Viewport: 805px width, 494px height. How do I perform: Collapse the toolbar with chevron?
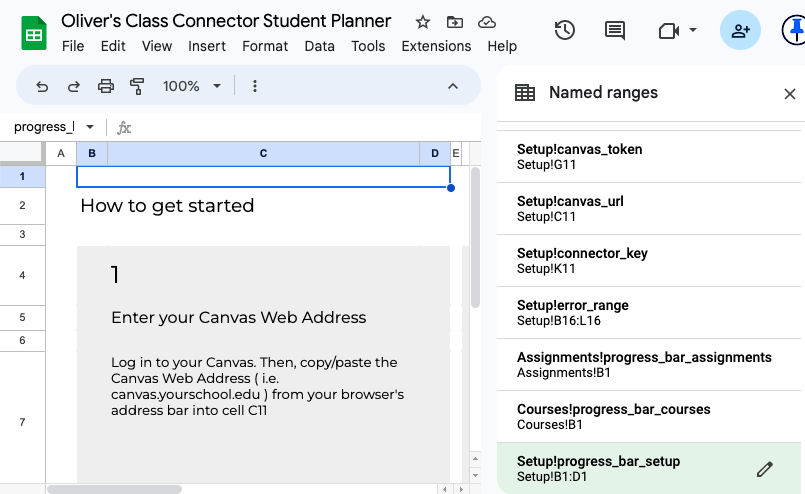[x=453, y=86]
